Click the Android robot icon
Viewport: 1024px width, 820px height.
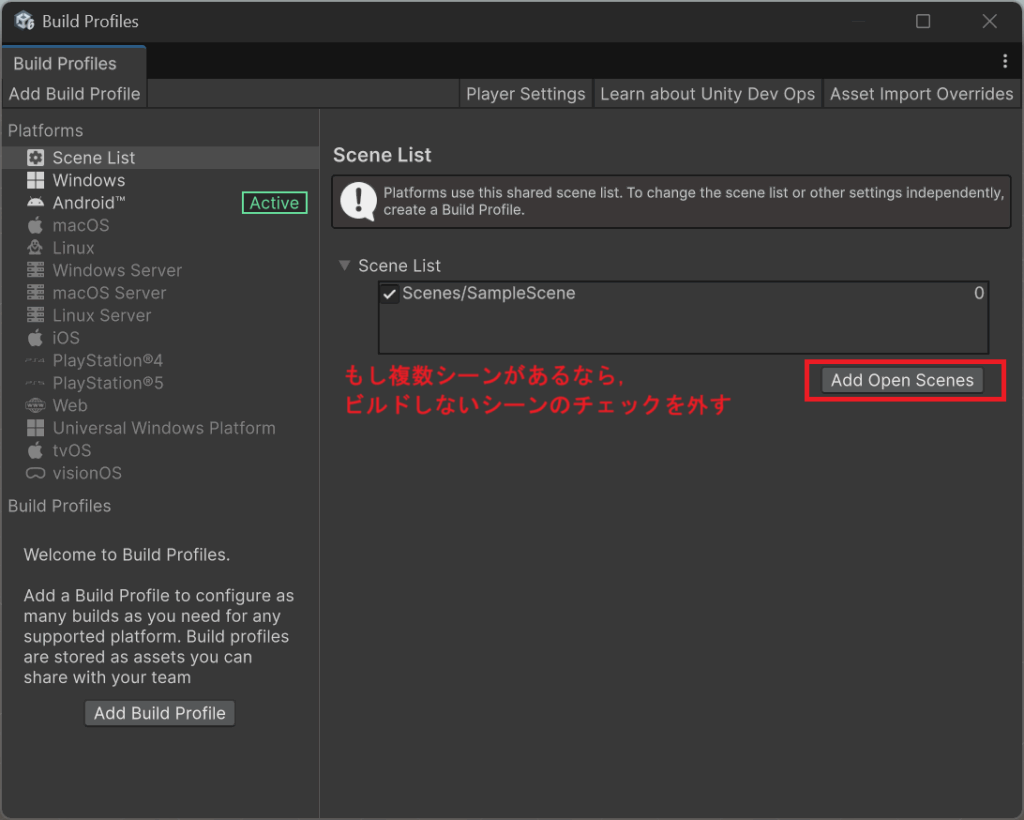(35, 202)
